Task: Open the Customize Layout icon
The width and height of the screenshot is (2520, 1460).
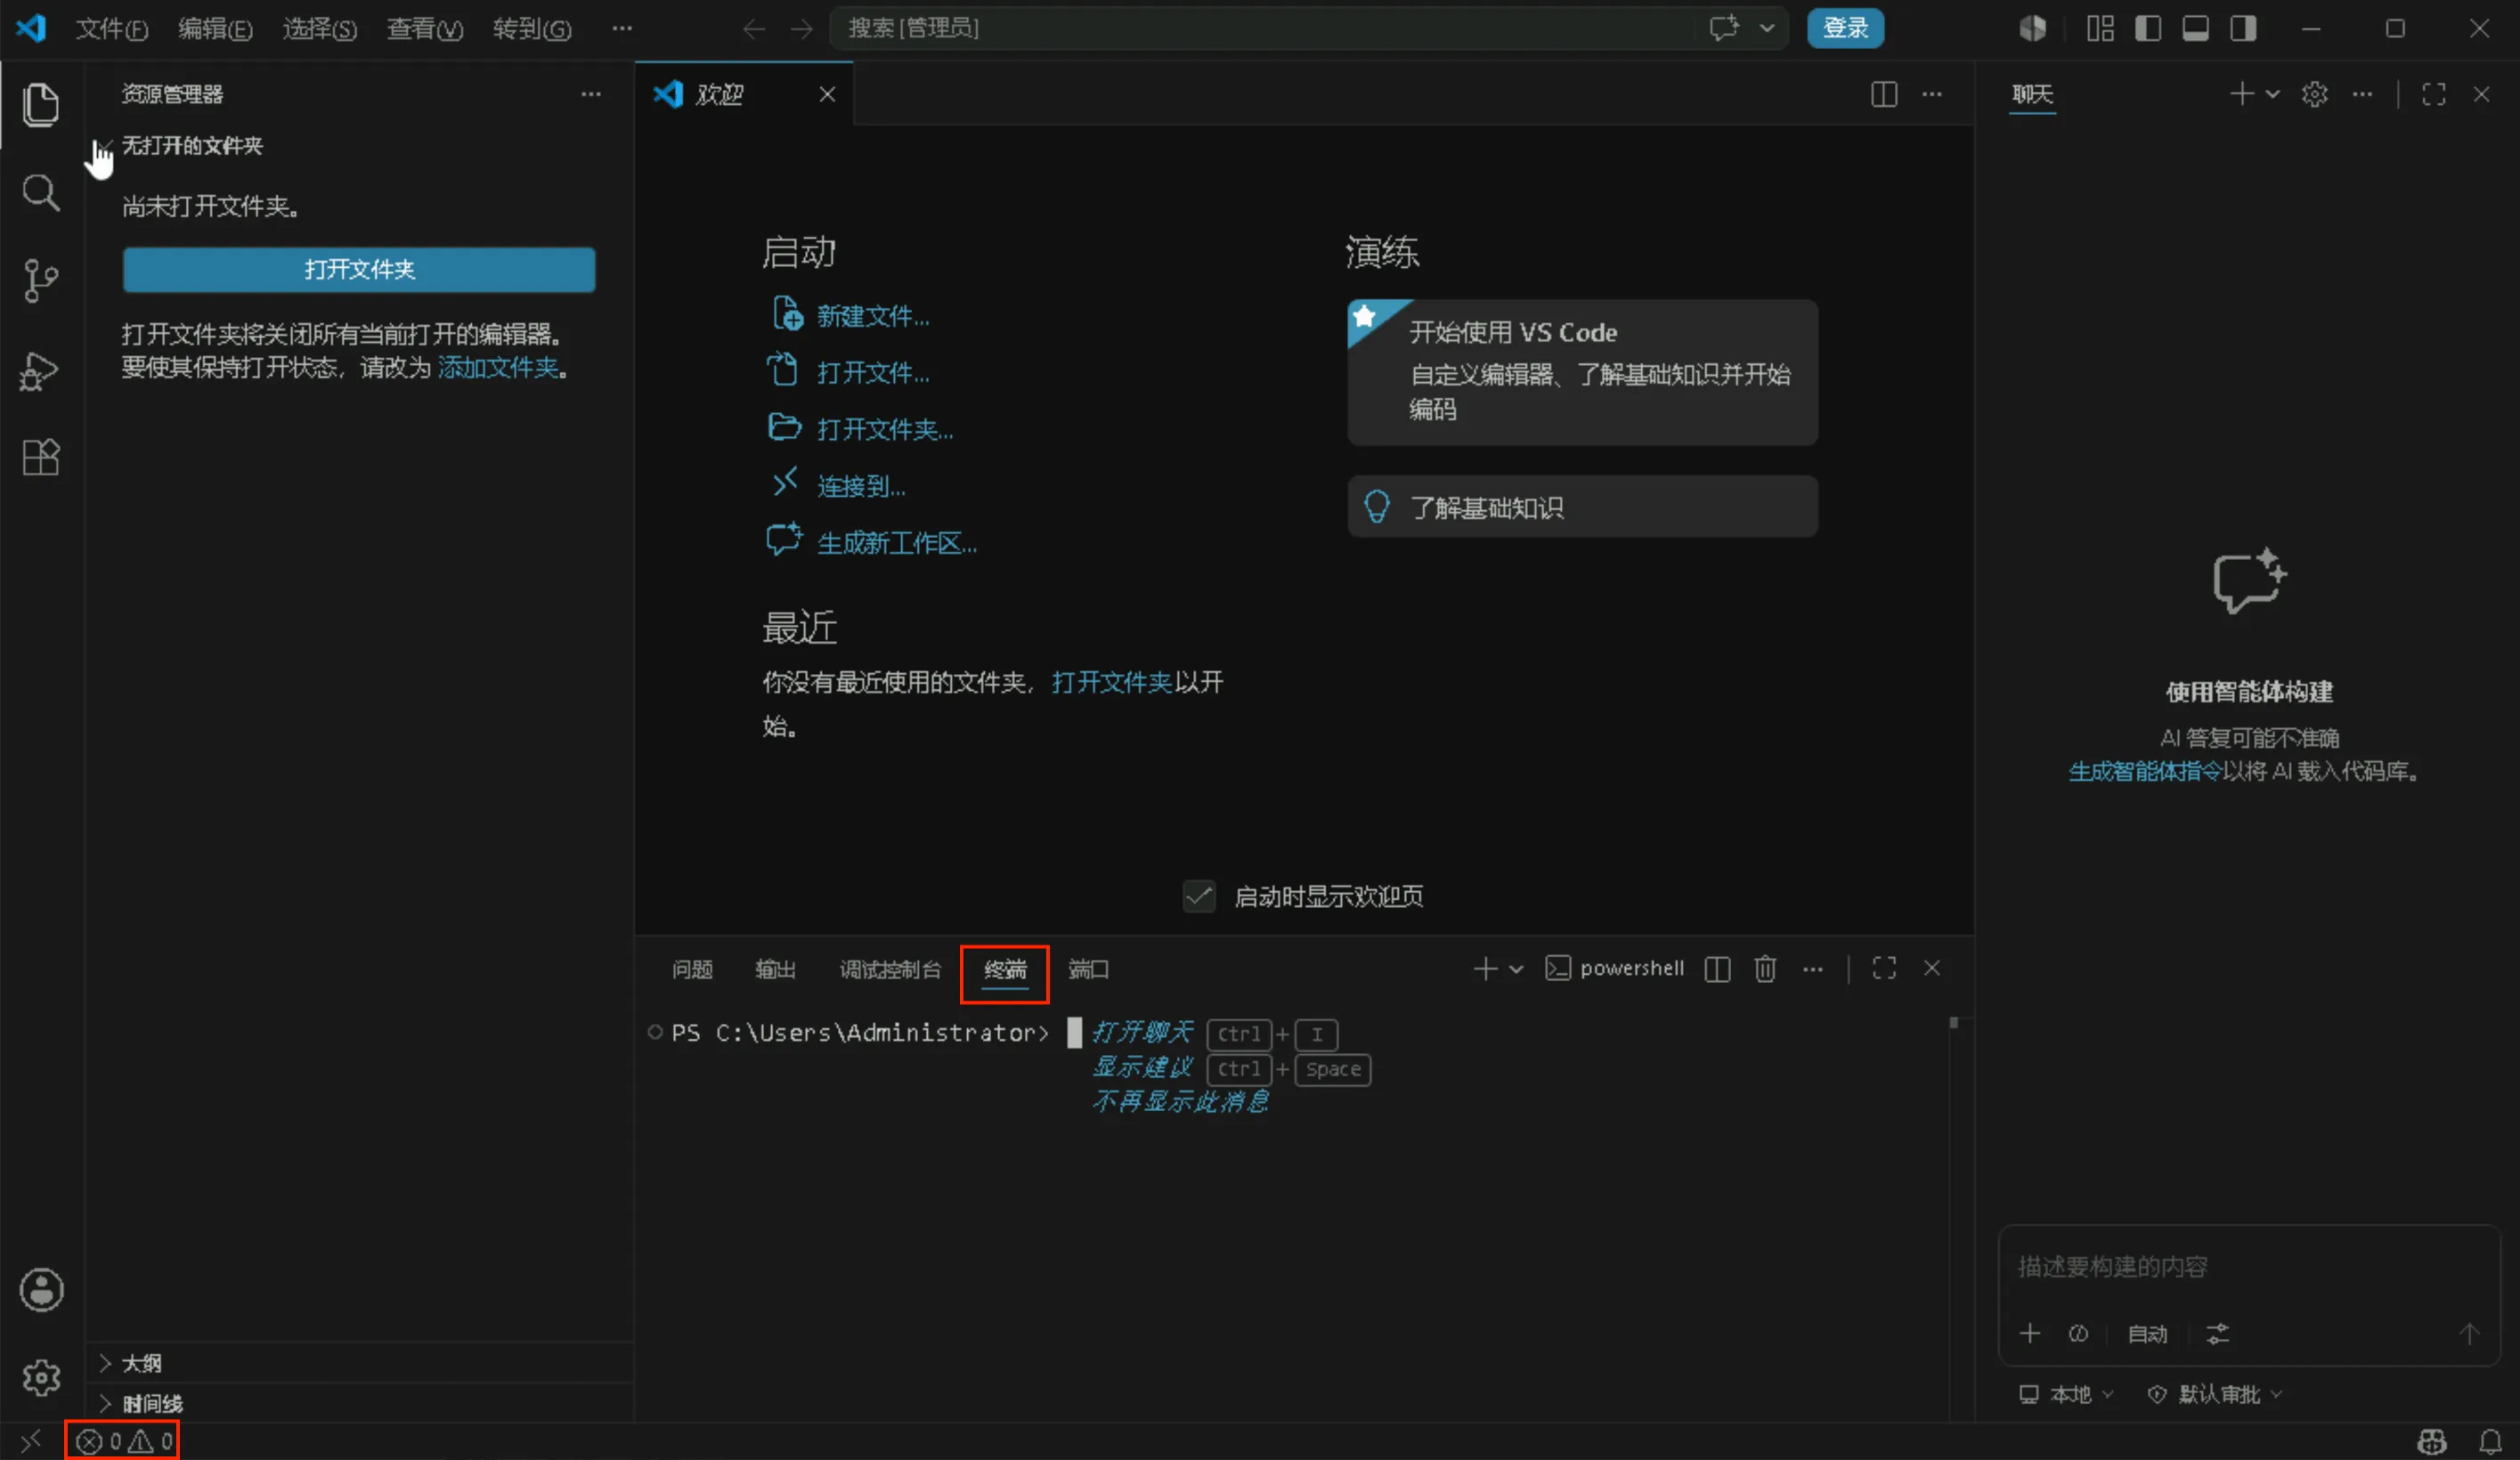Action: tap(2100, 28)
